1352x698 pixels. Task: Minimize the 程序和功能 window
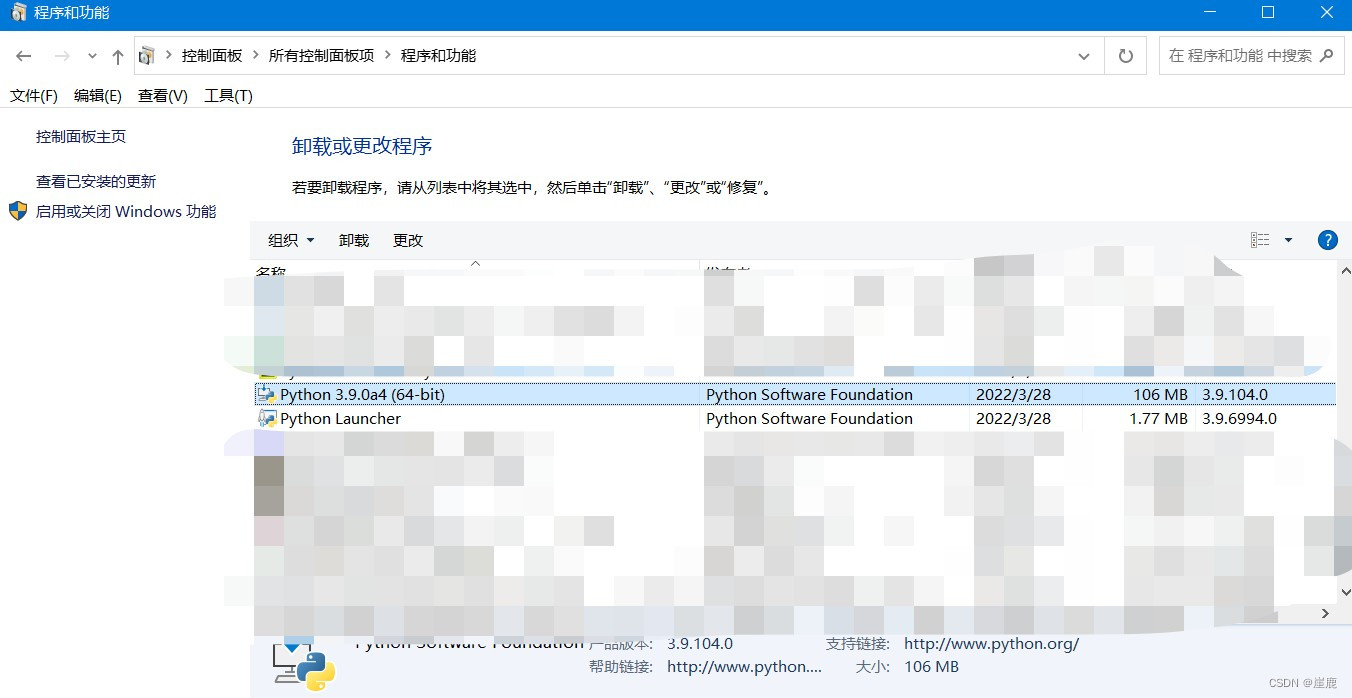tap(1212, 12)
